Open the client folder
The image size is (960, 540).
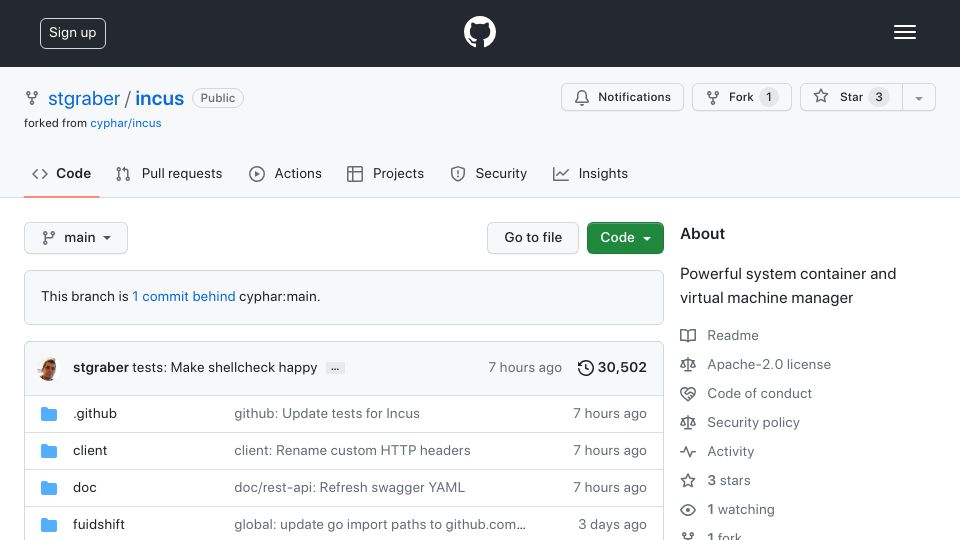(90, 451)
